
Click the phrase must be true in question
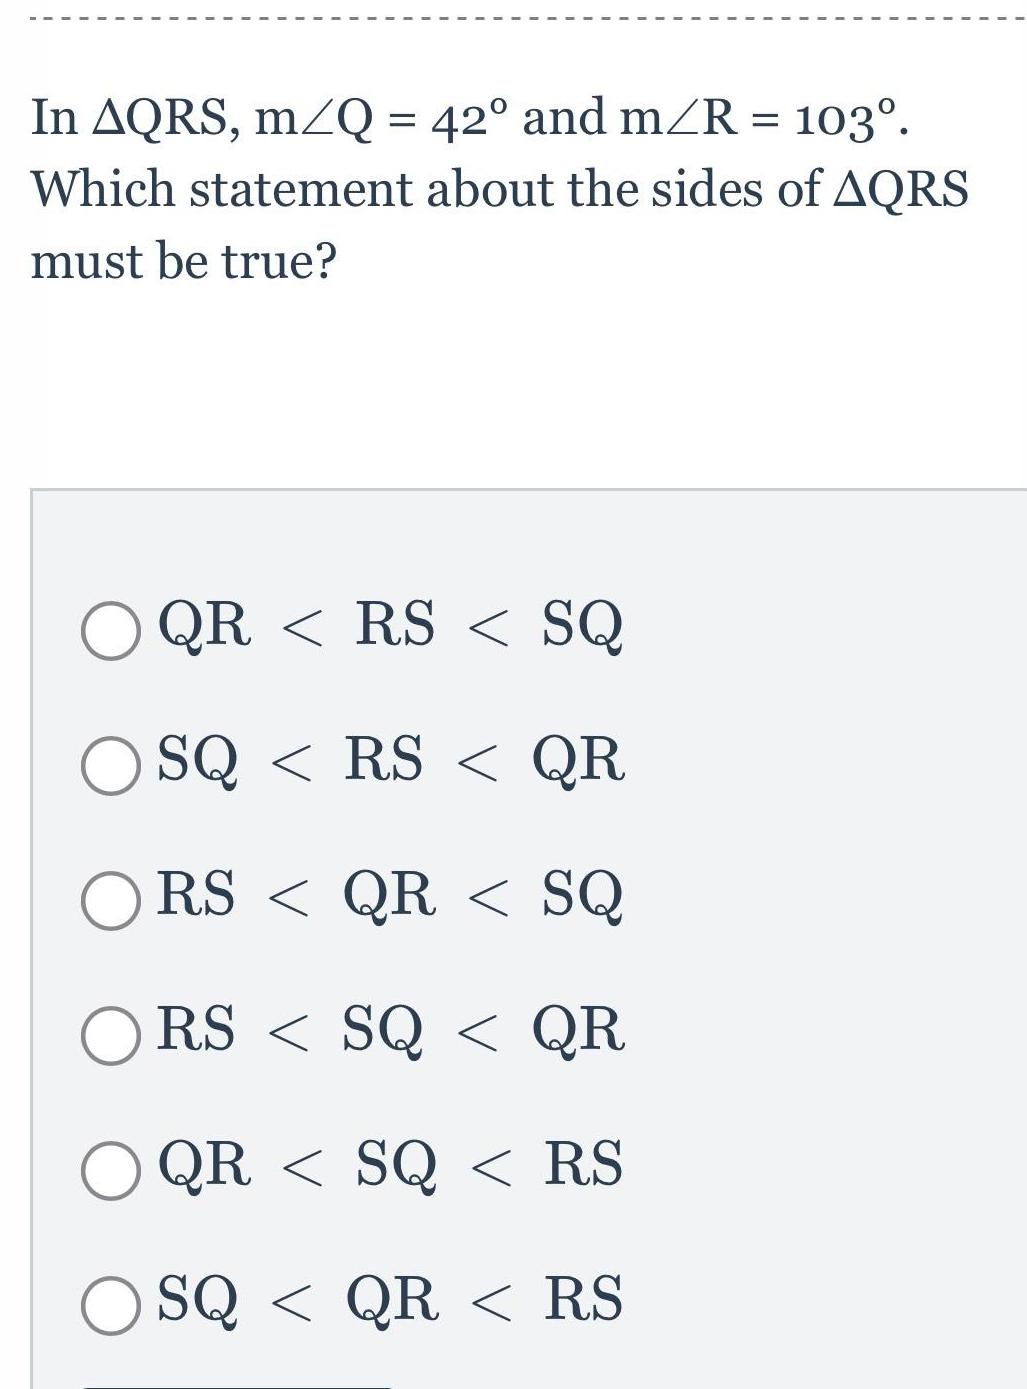pyautogui.click(x=185, y=262)
